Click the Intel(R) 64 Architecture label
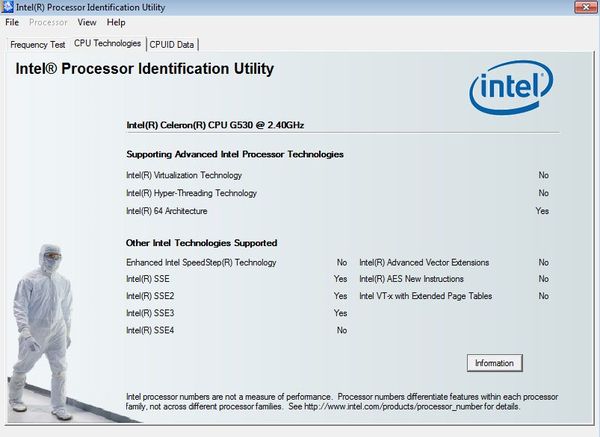This screenshot has width=600, height=437. pyautogui.click(x=166, y=211)
